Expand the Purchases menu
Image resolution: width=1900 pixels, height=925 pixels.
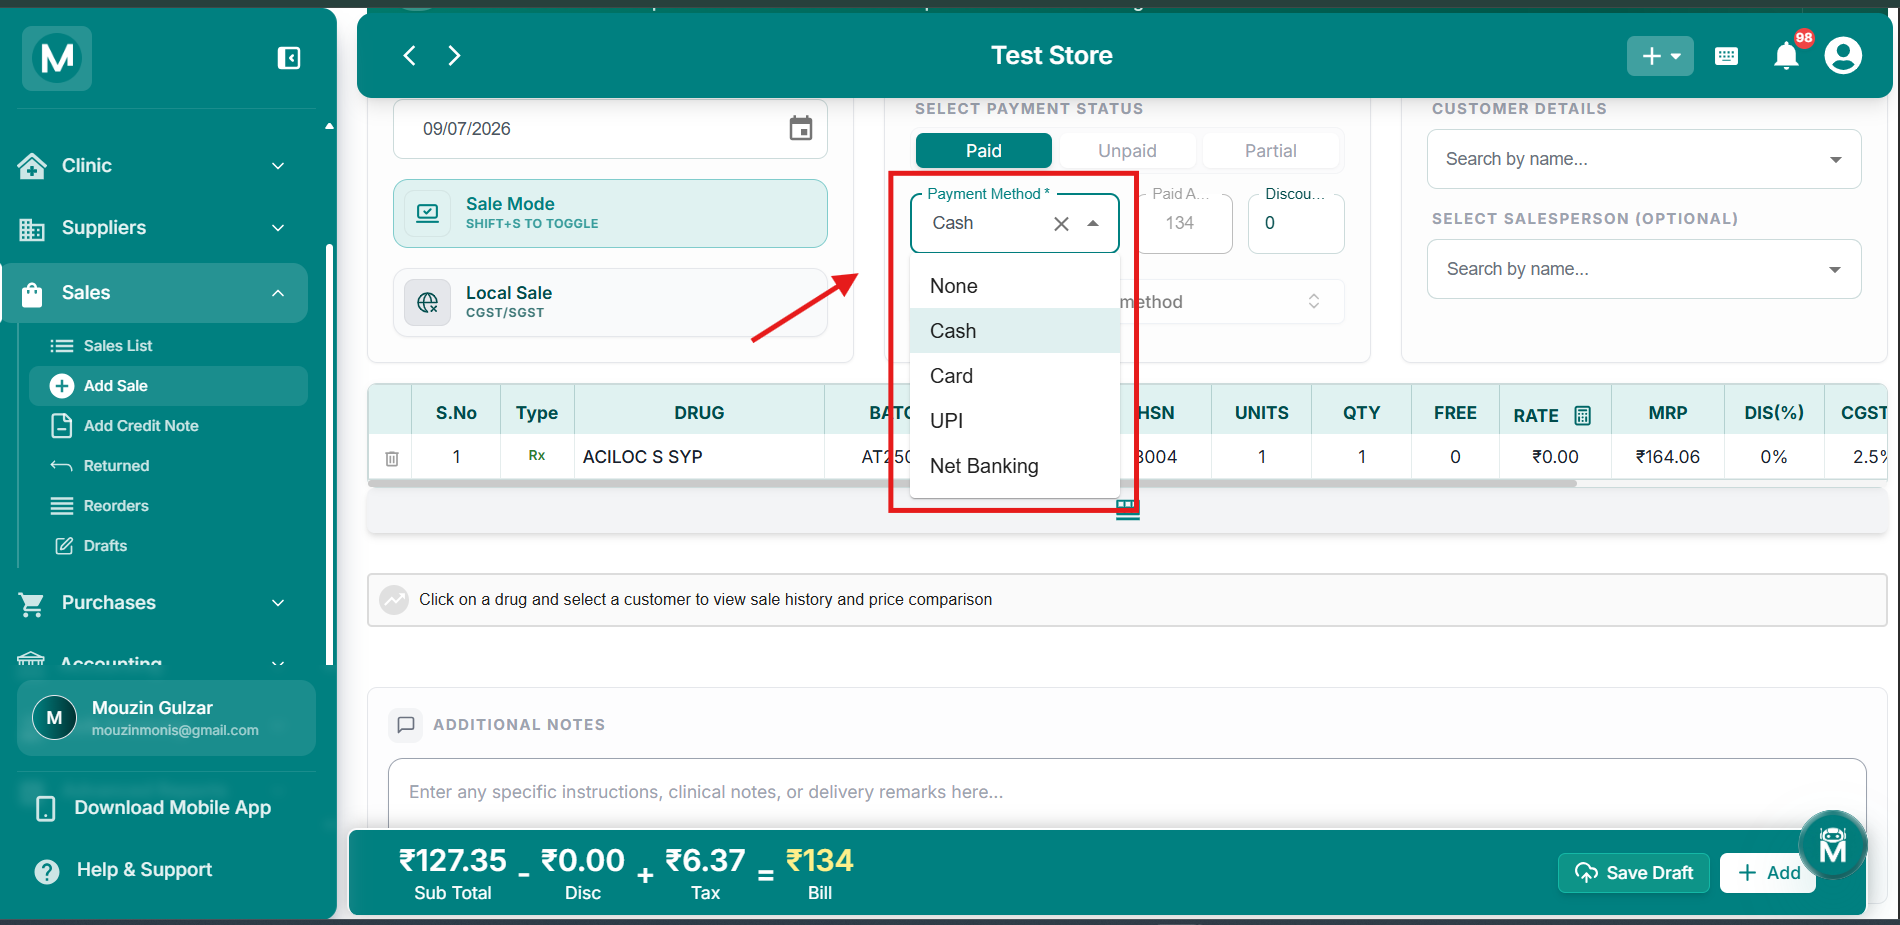point(155,603)
